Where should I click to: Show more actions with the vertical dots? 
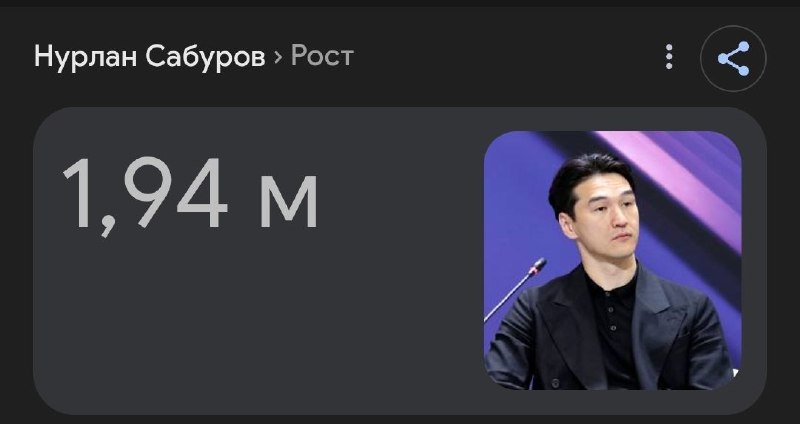coord(669,57)
